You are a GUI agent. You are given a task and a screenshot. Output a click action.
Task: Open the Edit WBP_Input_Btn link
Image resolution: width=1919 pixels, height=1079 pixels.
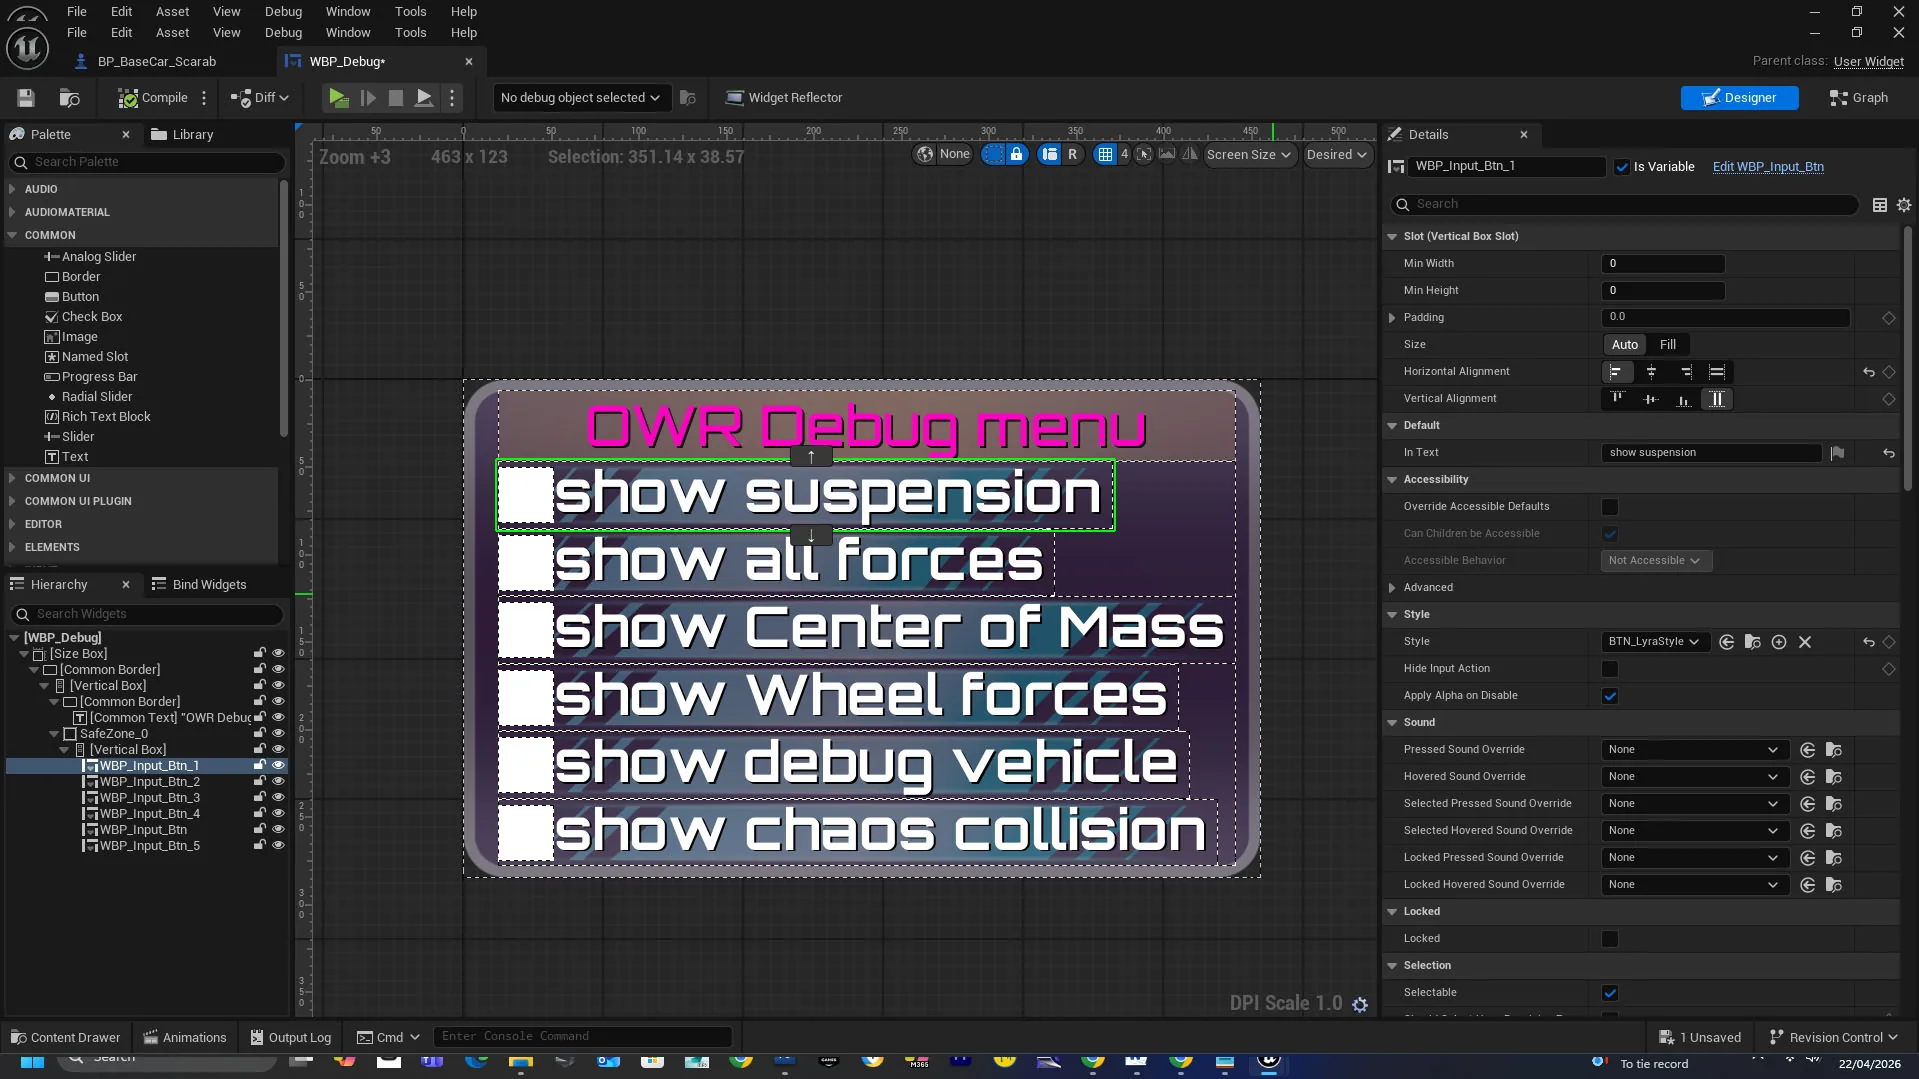click(x=1768, y=167)
